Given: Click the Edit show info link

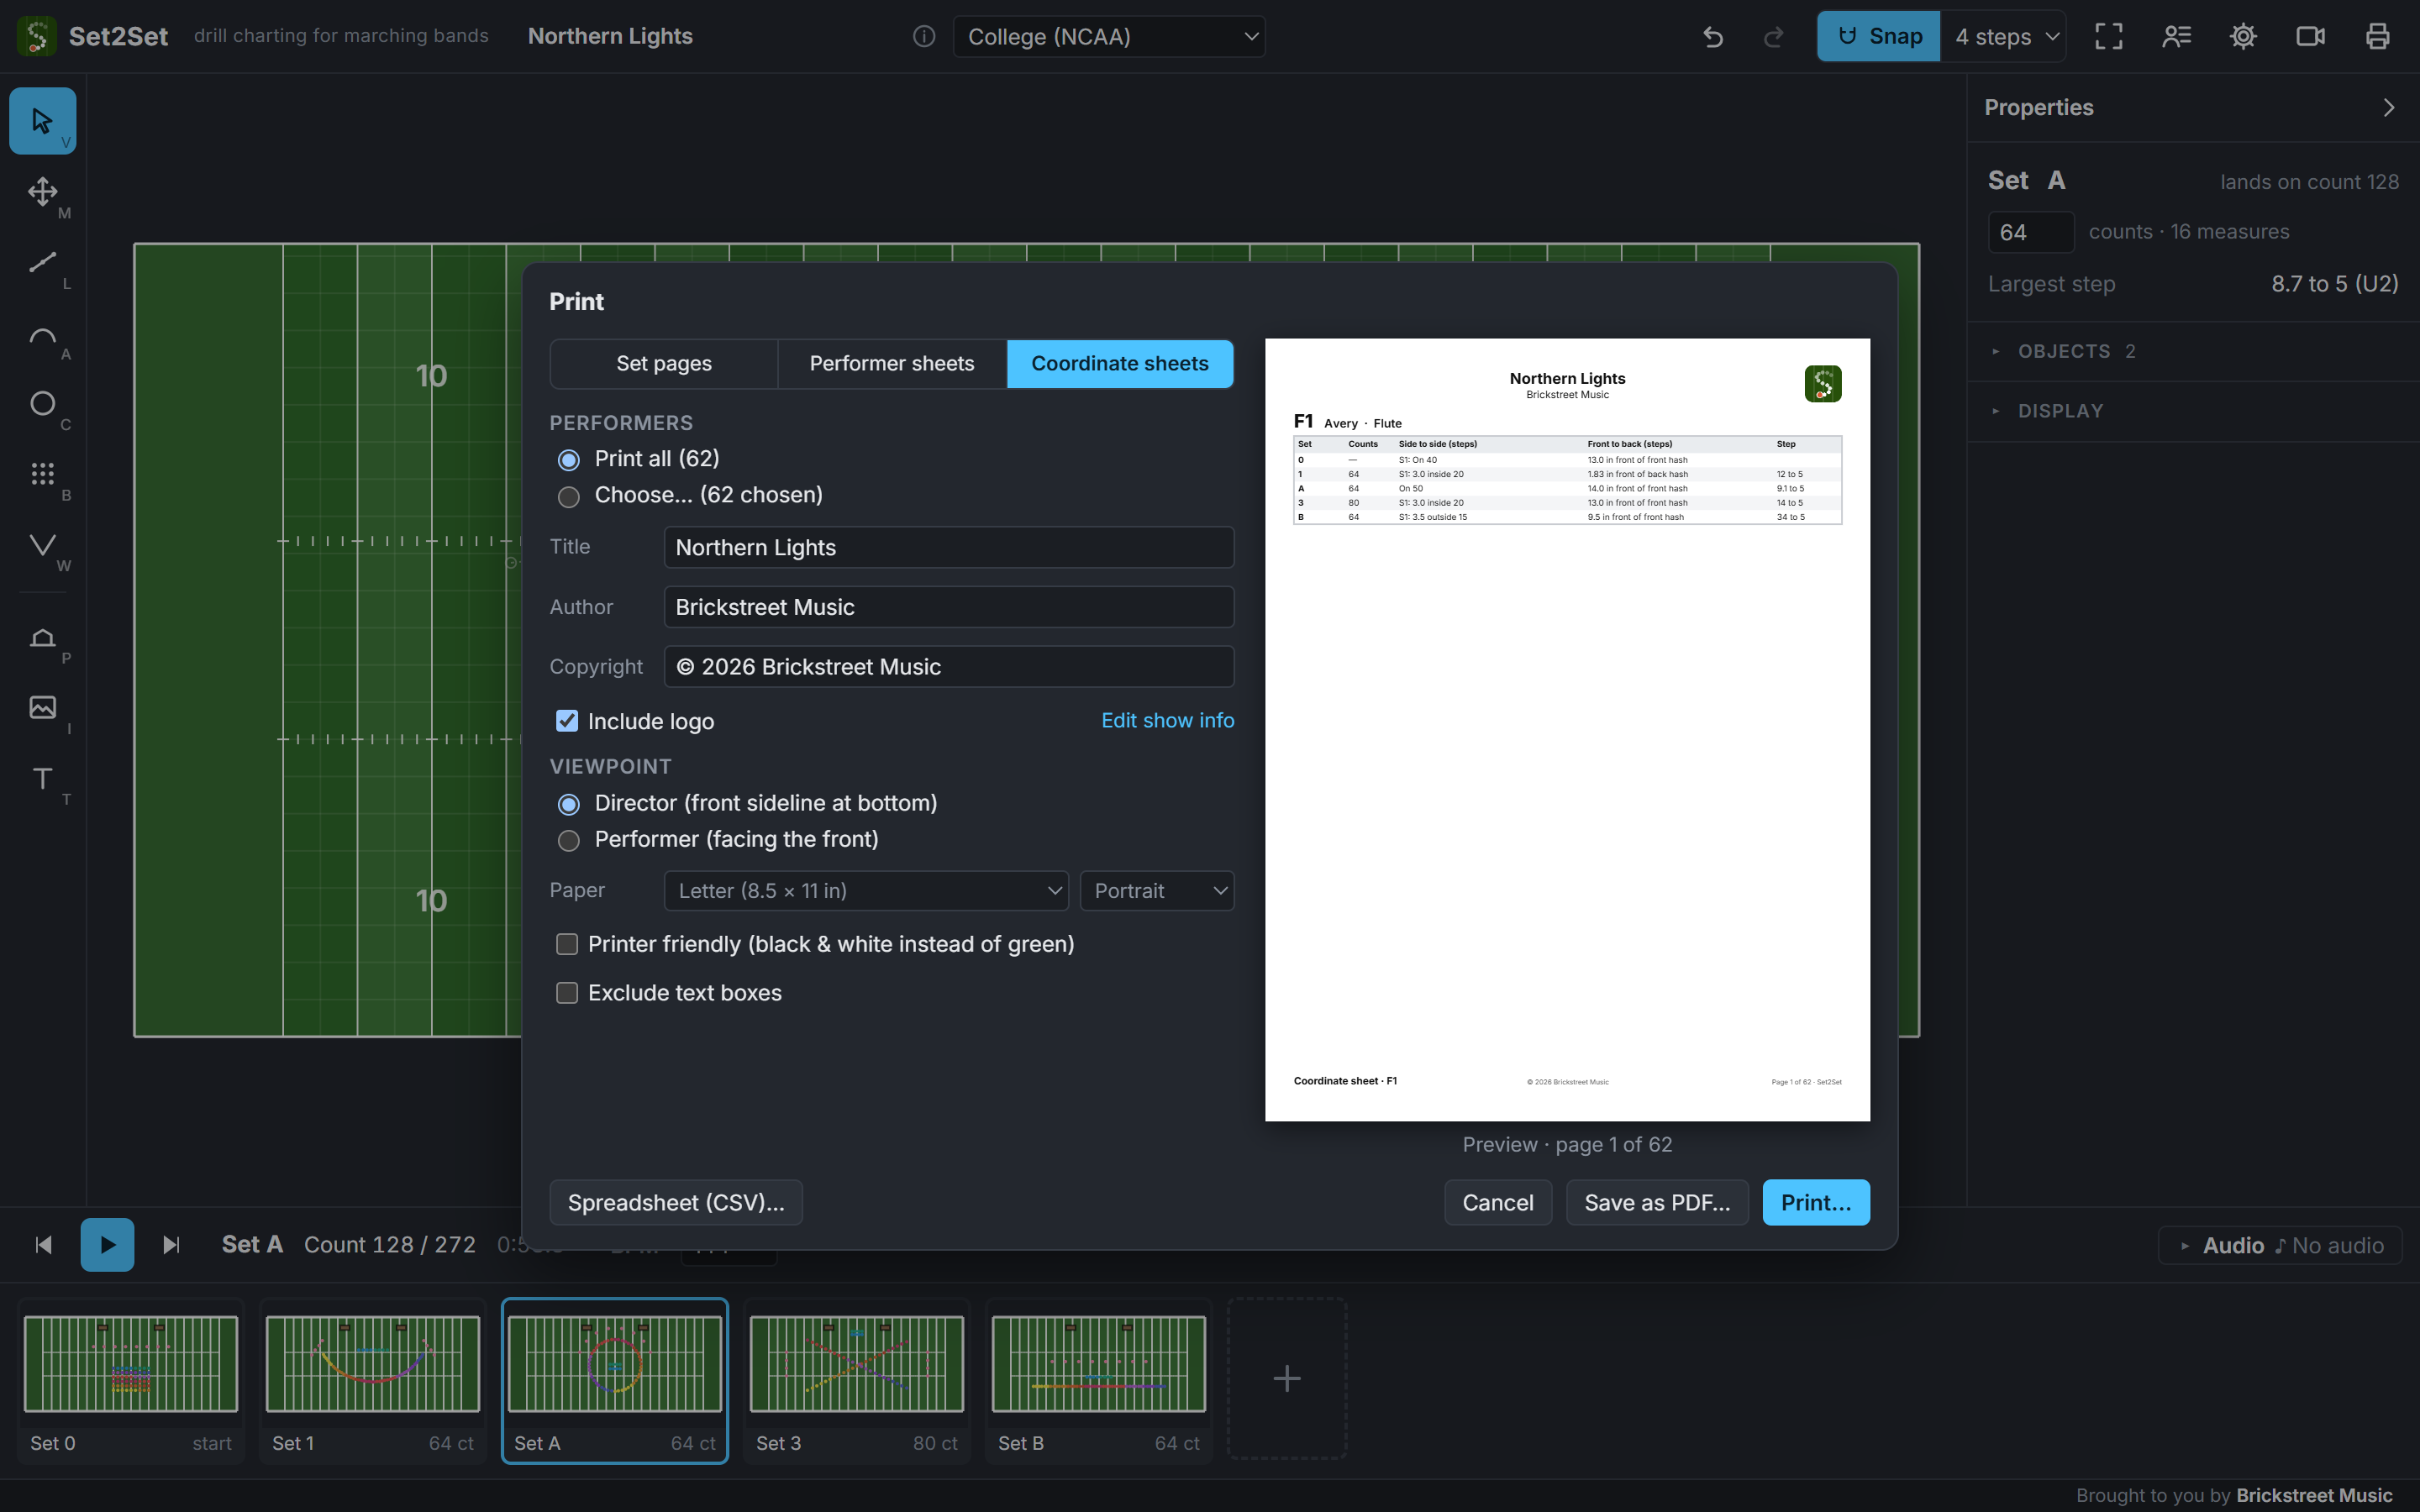Looking at the screenshot, I should tap(1167, 721).
